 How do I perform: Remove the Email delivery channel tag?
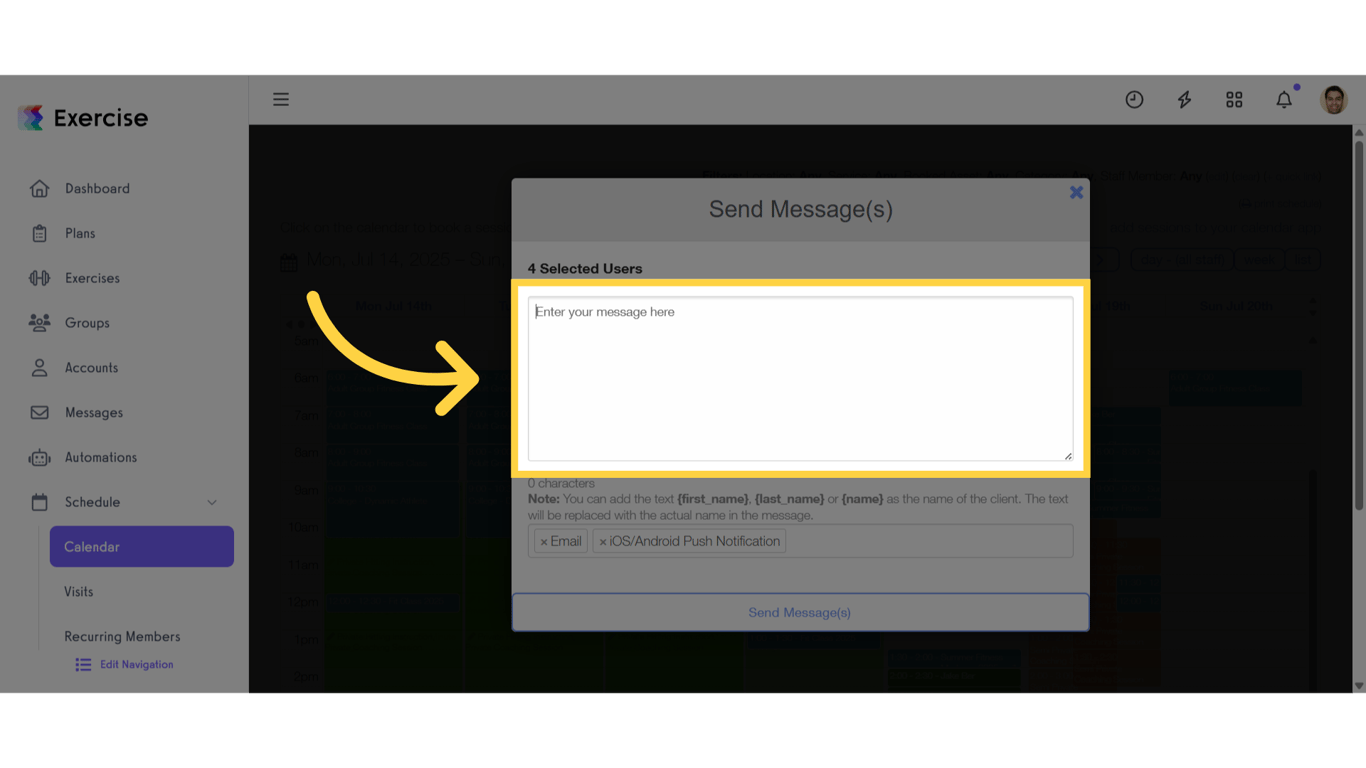click(545, 540)
